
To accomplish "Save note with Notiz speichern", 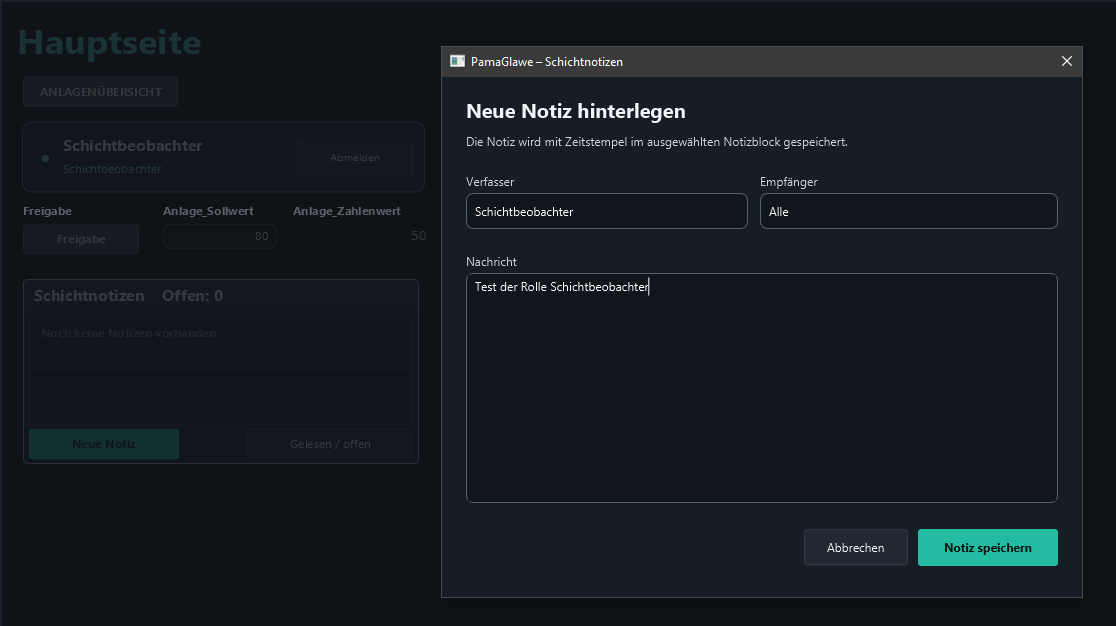I will coord(987,548).
